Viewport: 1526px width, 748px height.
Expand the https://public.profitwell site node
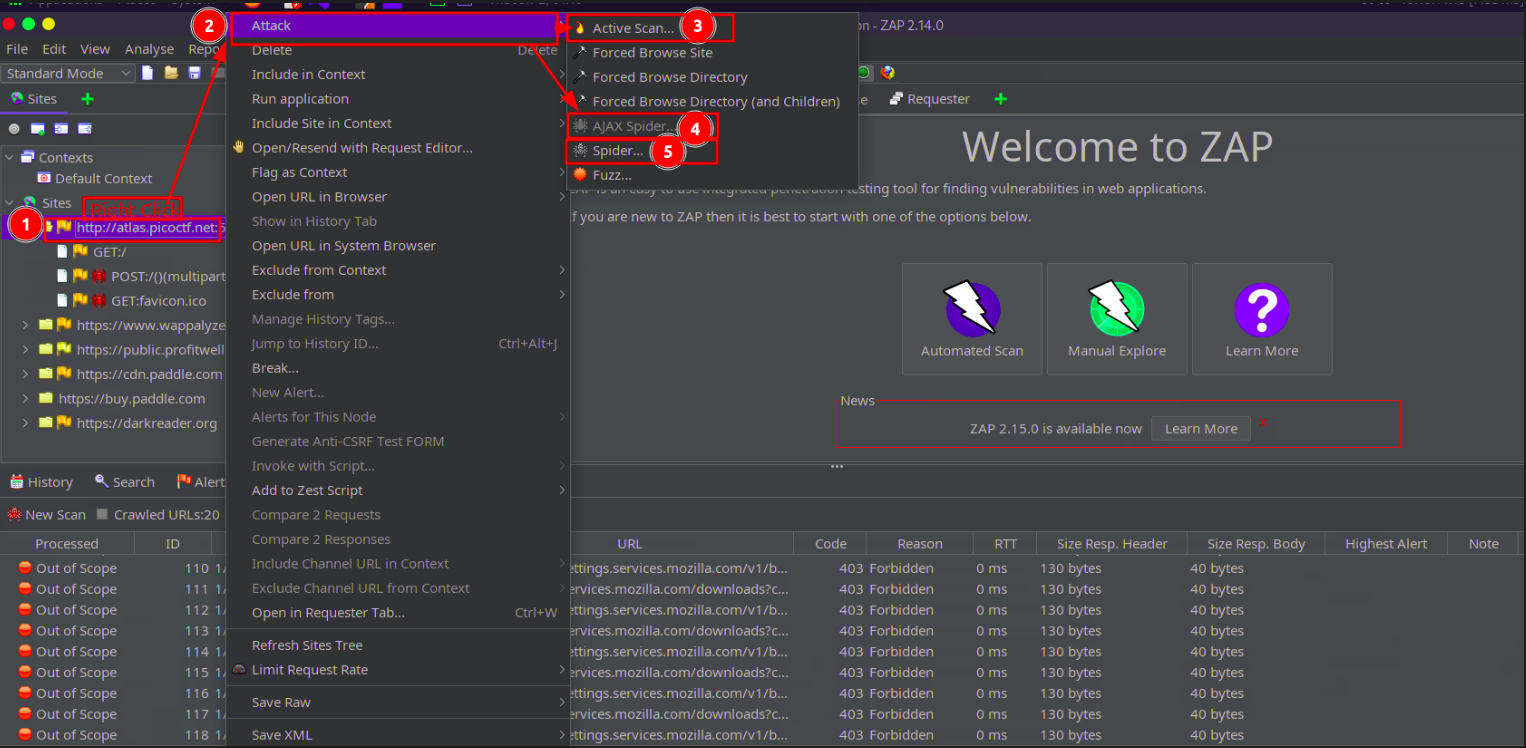point(25,349)
